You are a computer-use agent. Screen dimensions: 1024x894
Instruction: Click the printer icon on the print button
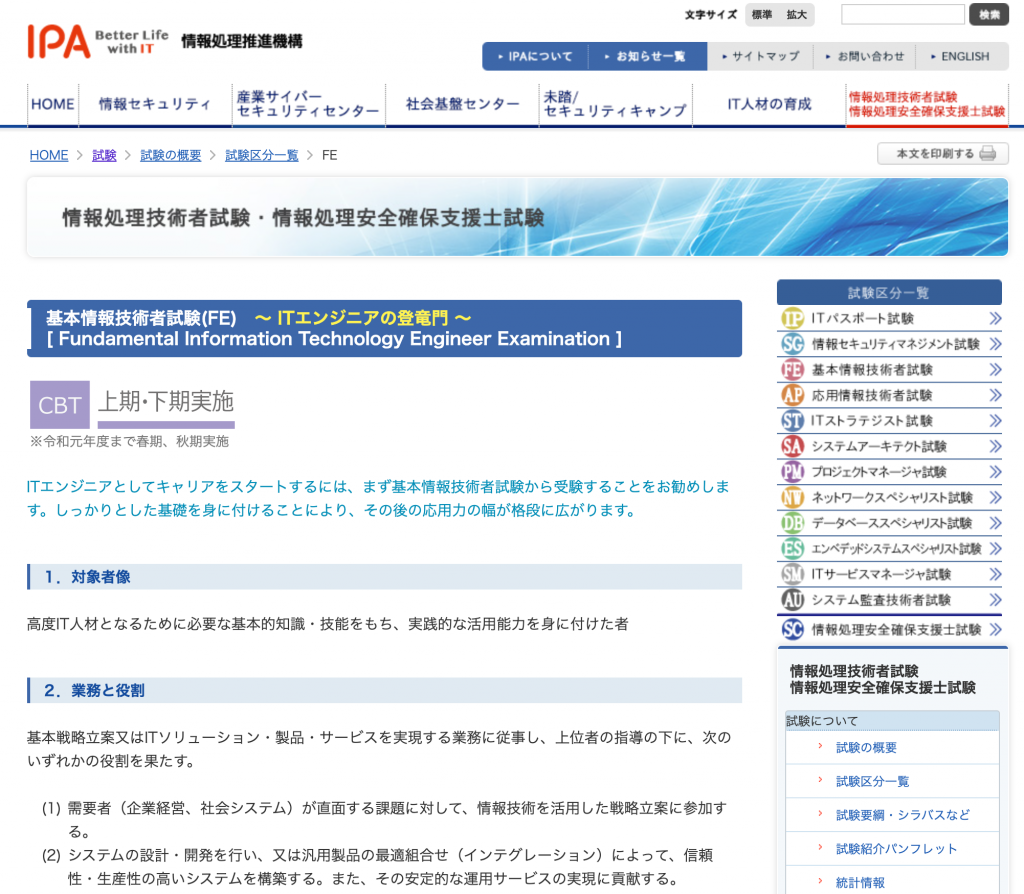pyautogui.click(x=988, y=153)
